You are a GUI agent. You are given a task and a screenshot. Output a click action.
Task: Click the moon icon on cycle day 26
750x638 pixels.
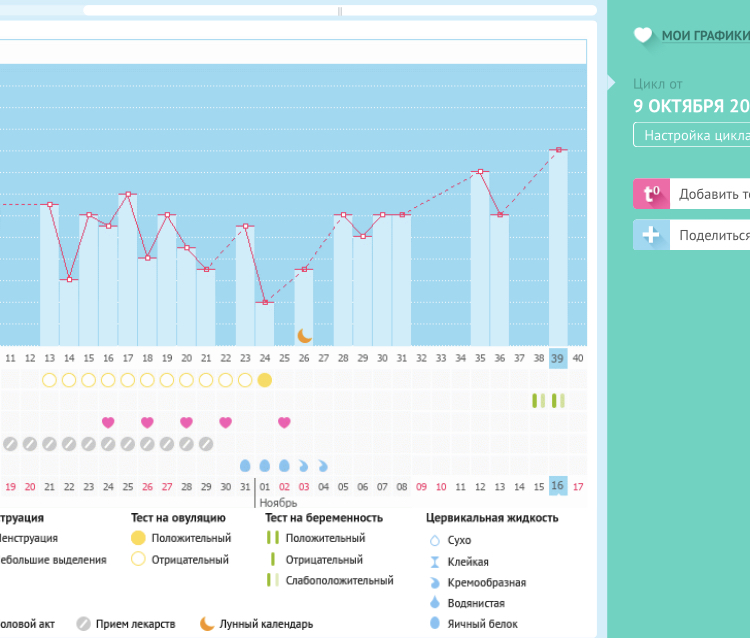pos(304,335)
